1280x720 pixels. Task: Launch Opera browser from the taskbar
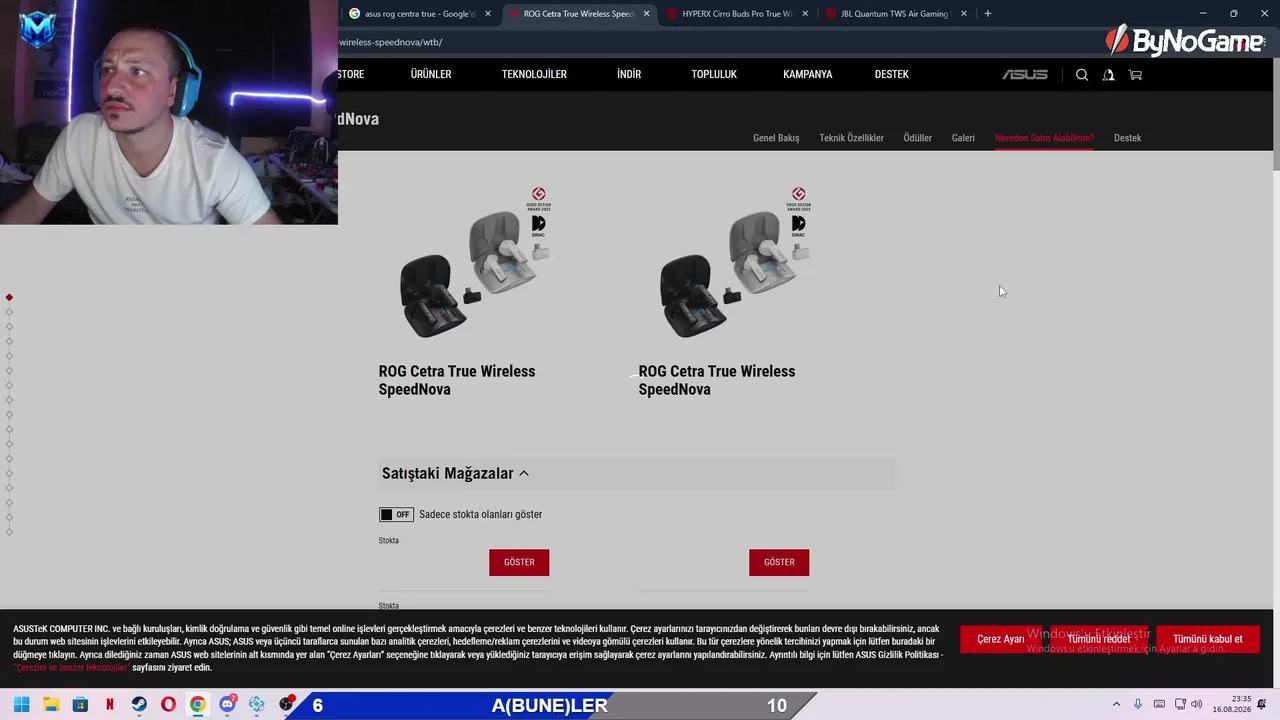point(168,705)
